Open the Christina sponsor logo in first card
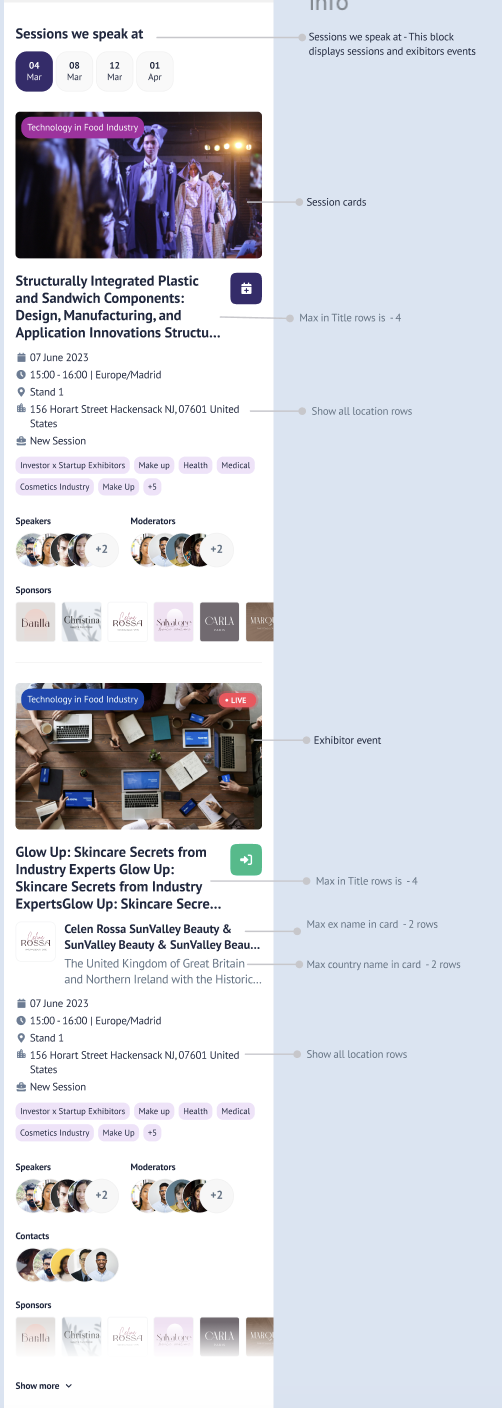Image resolution: width=502 pixels, height=1408 pixels. (x=82, y=622)
